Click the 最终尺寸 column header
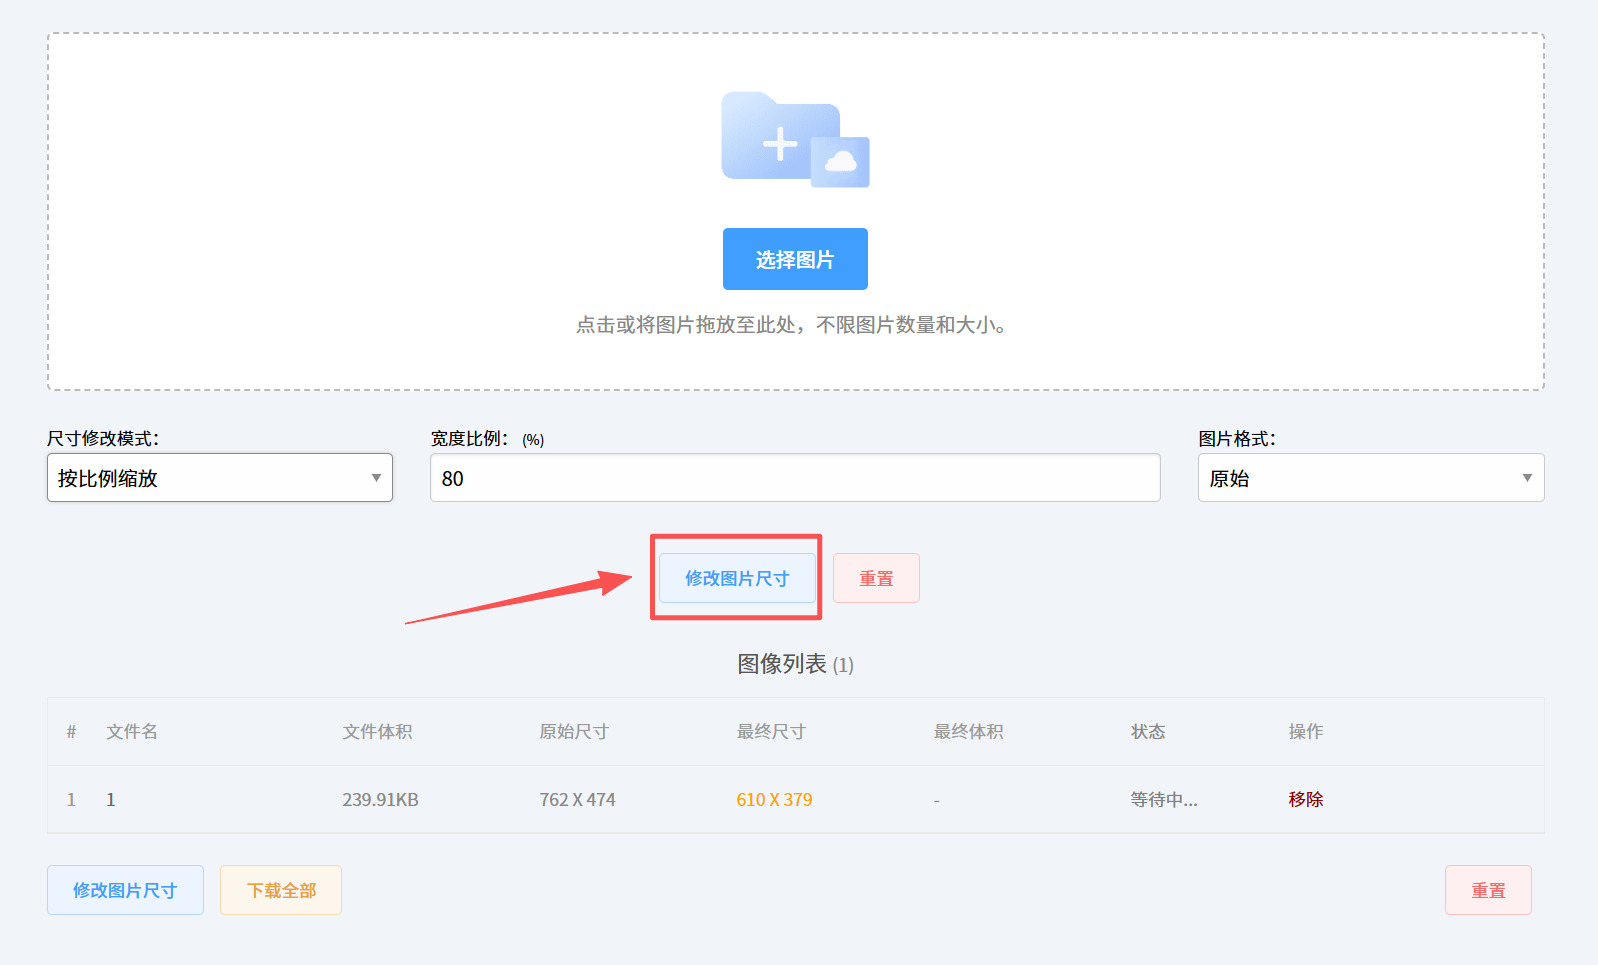Screen dimensions: 1598x965 [771, 731]
